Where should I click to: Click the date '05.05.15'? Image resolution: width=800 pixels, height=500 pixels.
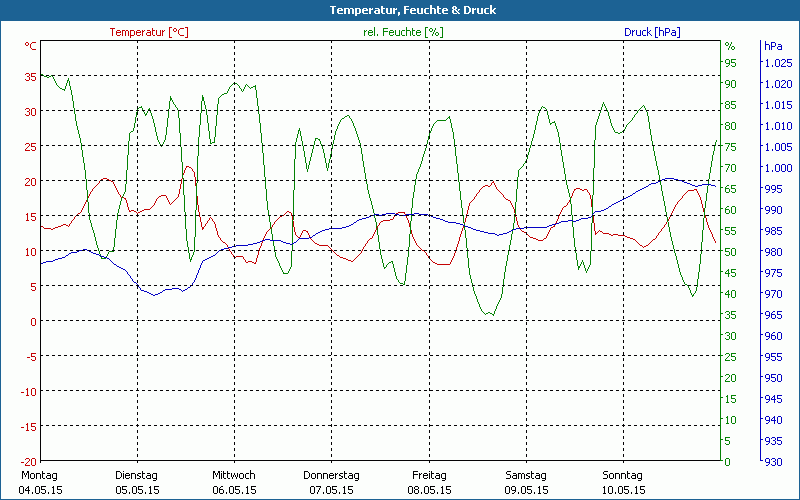[x=137, y=490]
